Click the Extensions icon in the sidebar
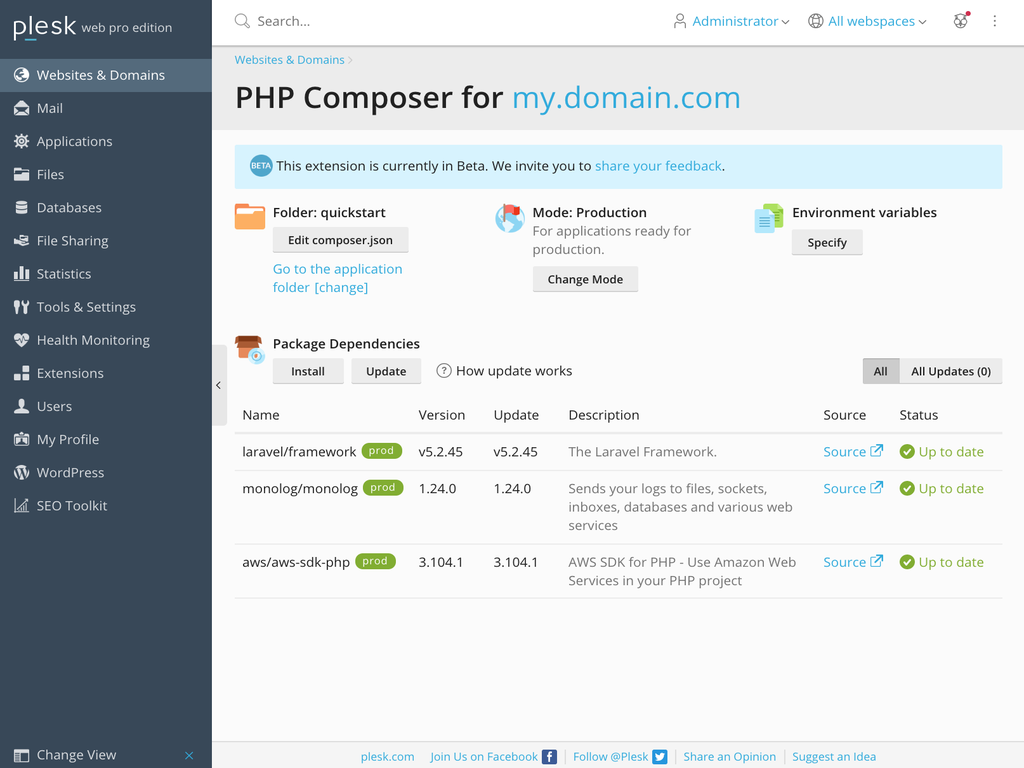1024x768 pixels. pyautogui.click(x=22, y=373)
